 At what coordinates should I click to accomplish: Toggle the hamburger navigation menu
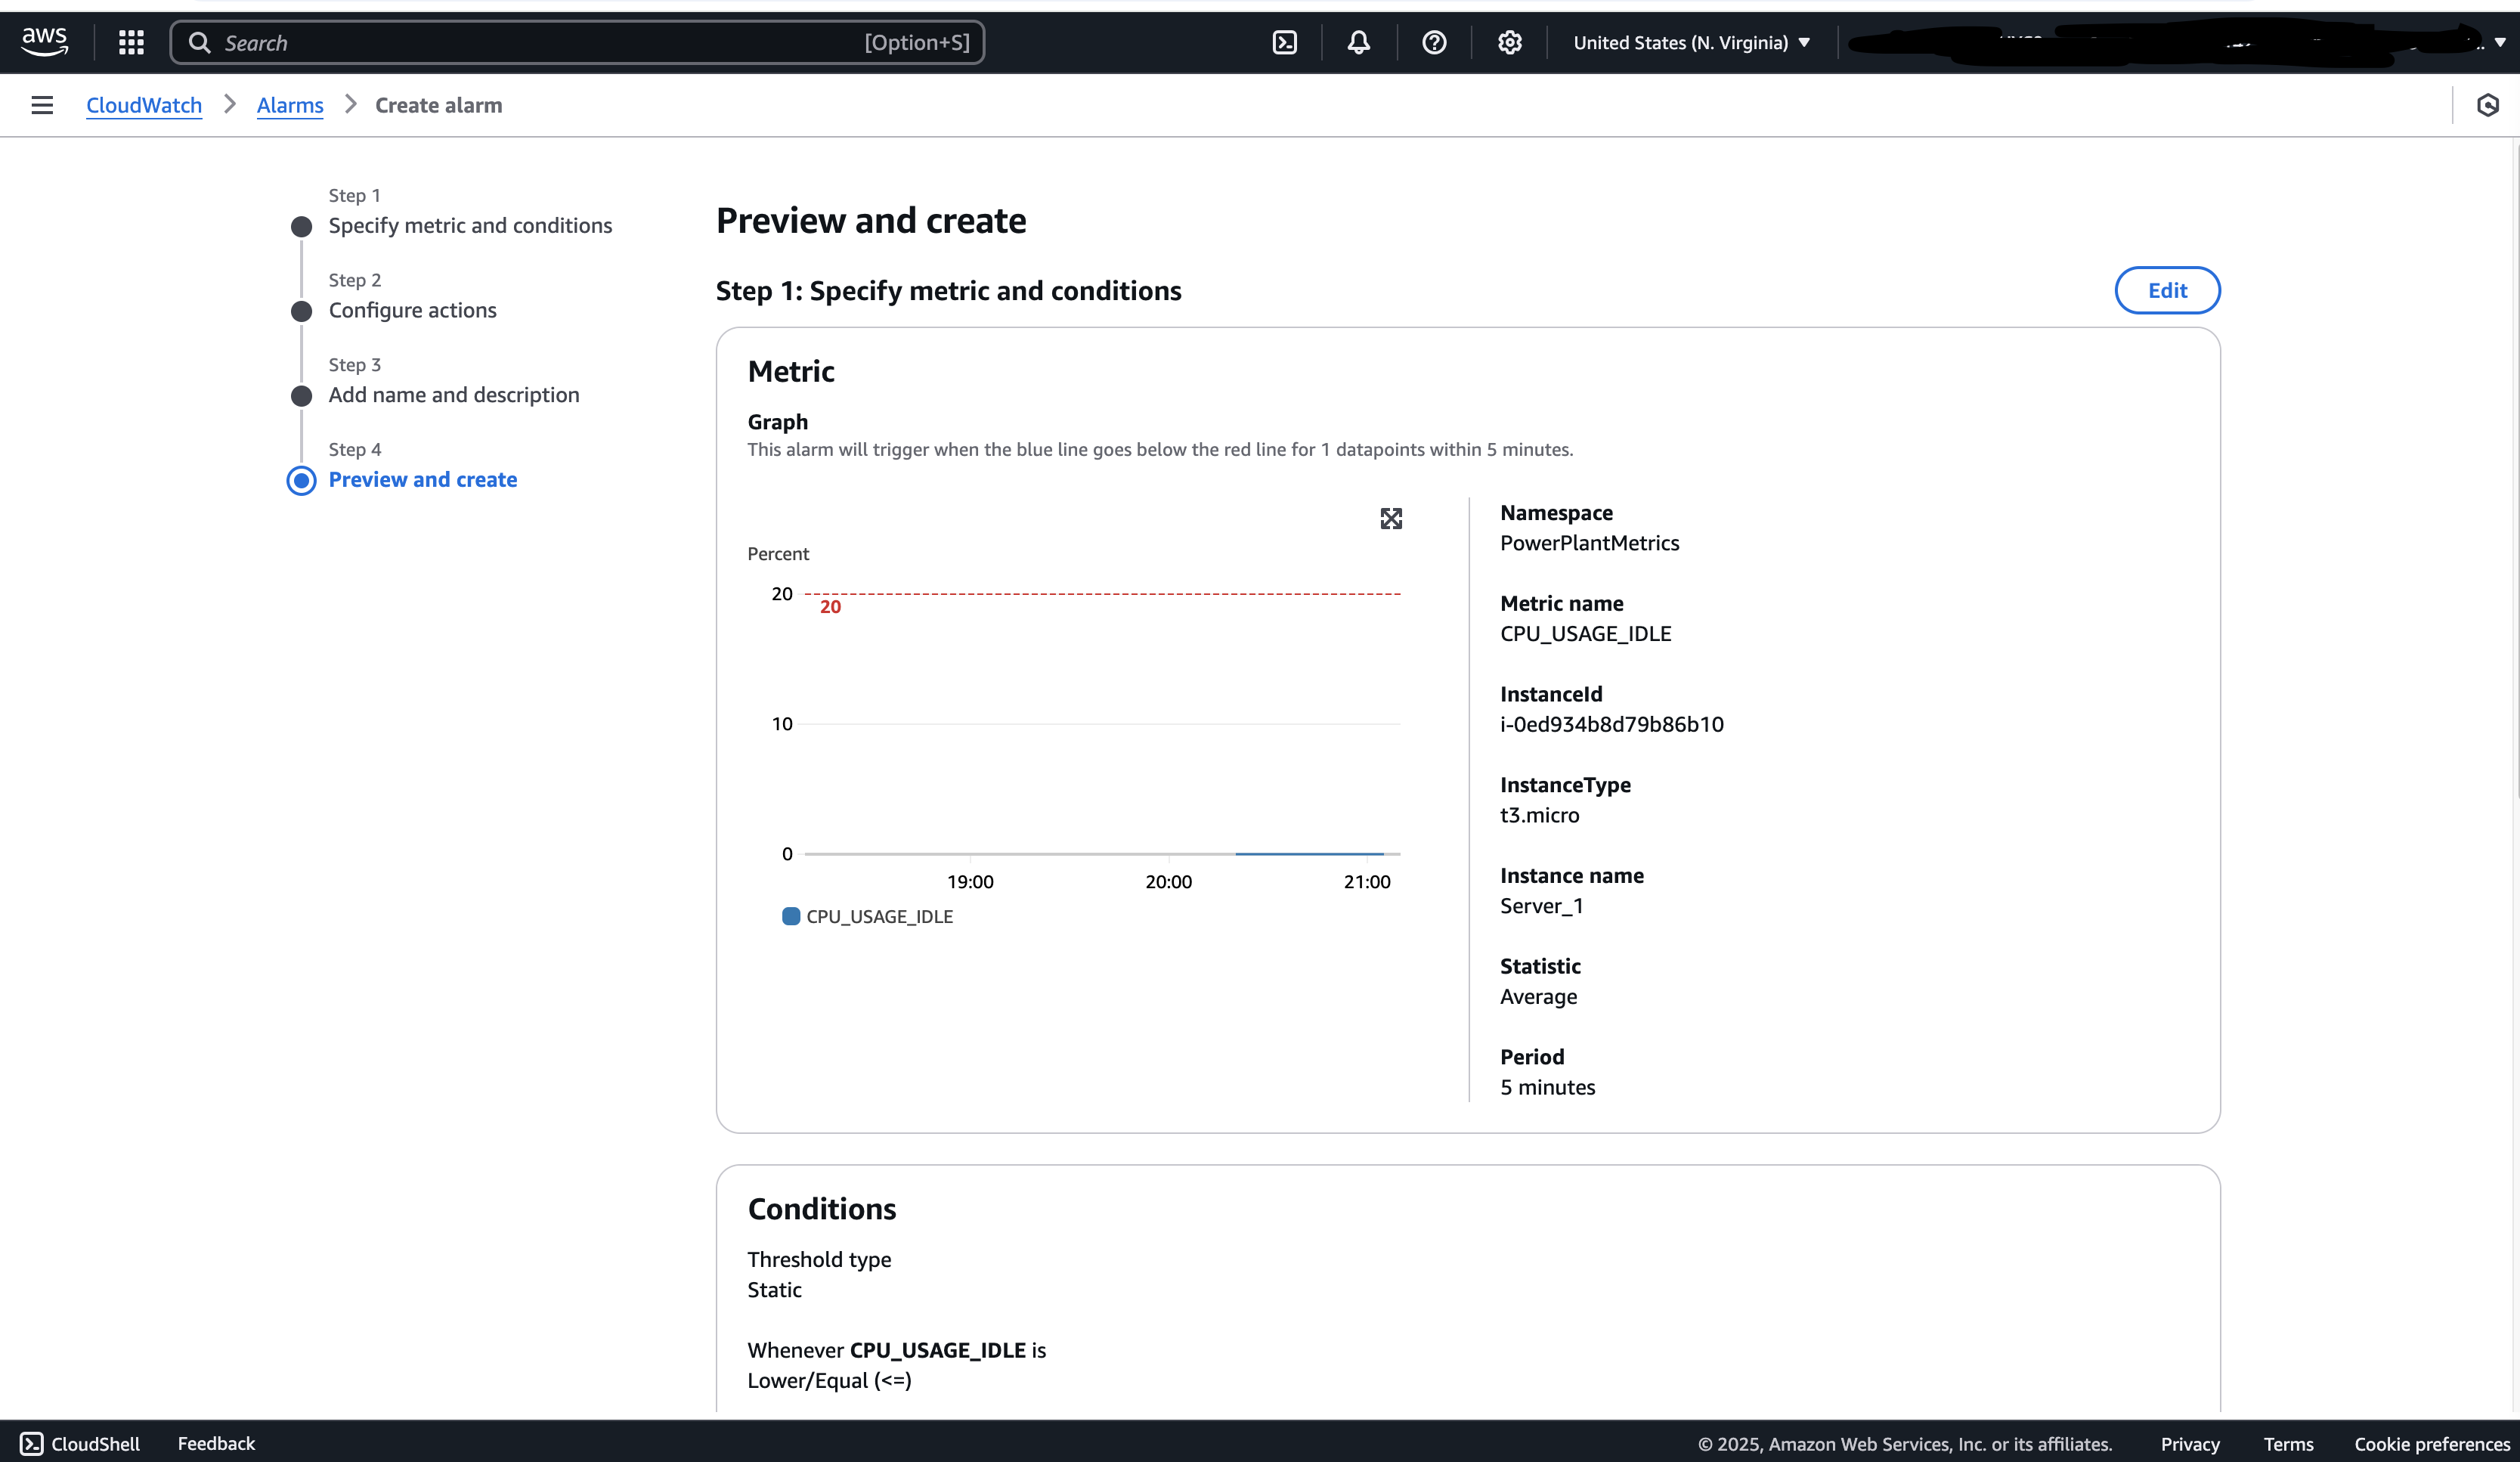click(42, 105)
